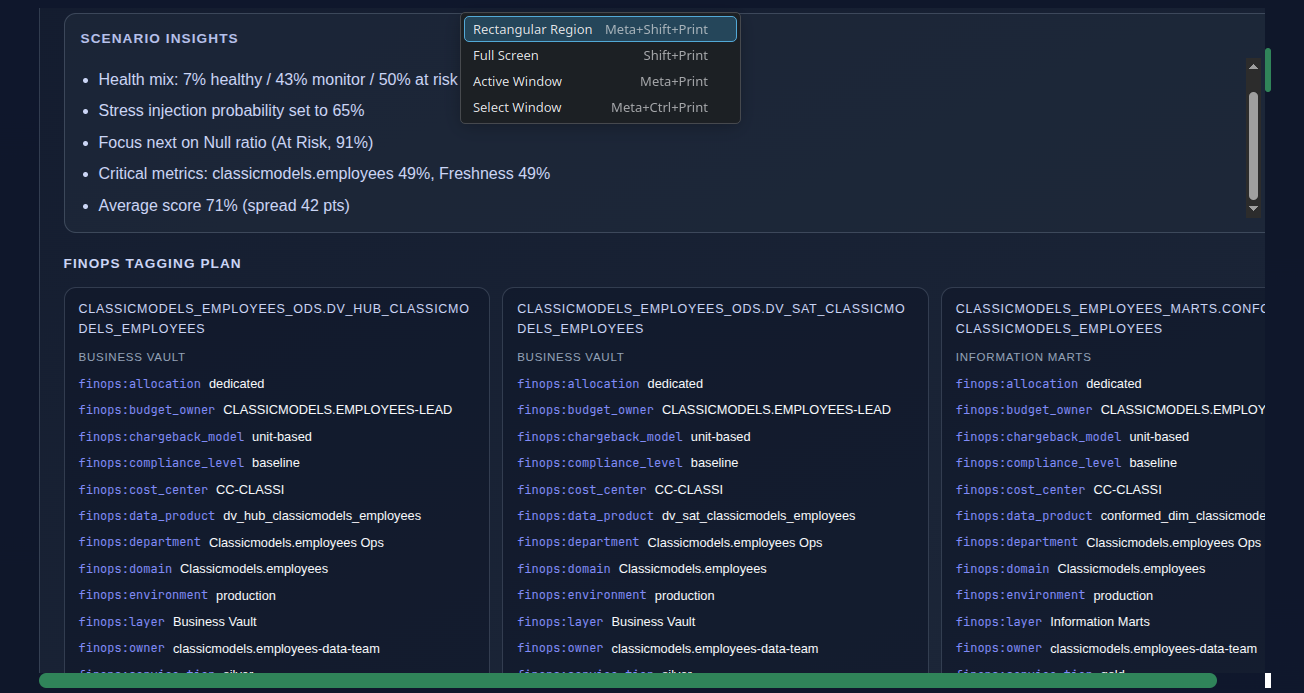Click the "Active Window" menu entry
The image size is (1304, 693).
pos(517,81)
